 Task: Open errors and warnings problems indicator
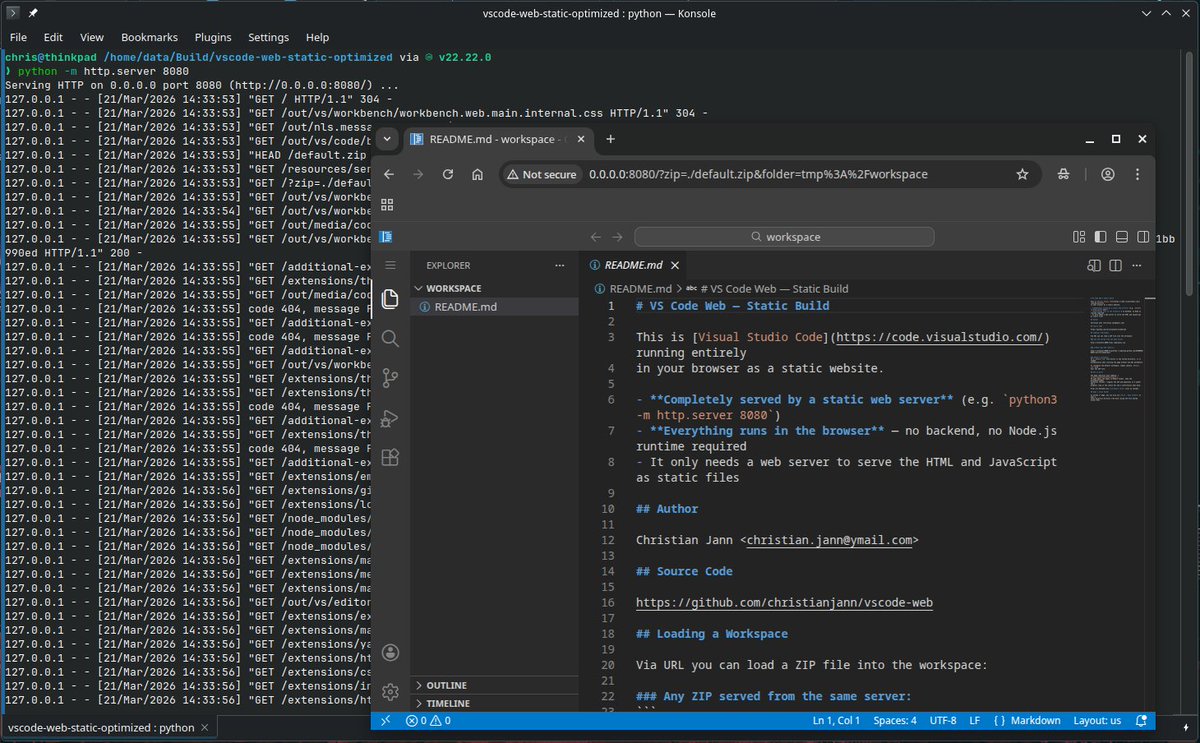tap(428, 720)
